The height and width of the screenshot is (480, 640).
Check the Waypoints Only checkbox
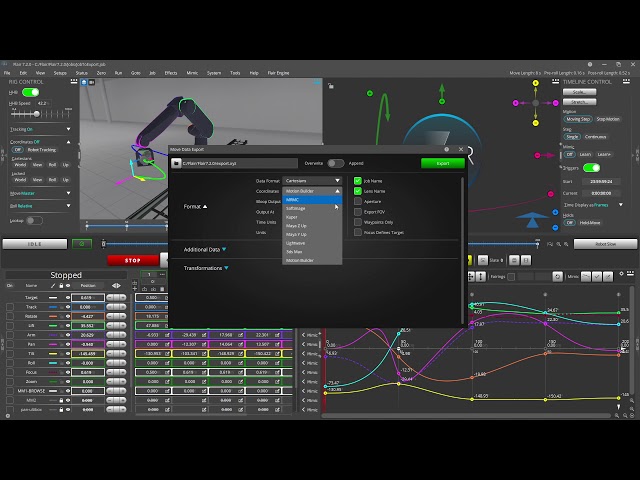pos(358,222)
